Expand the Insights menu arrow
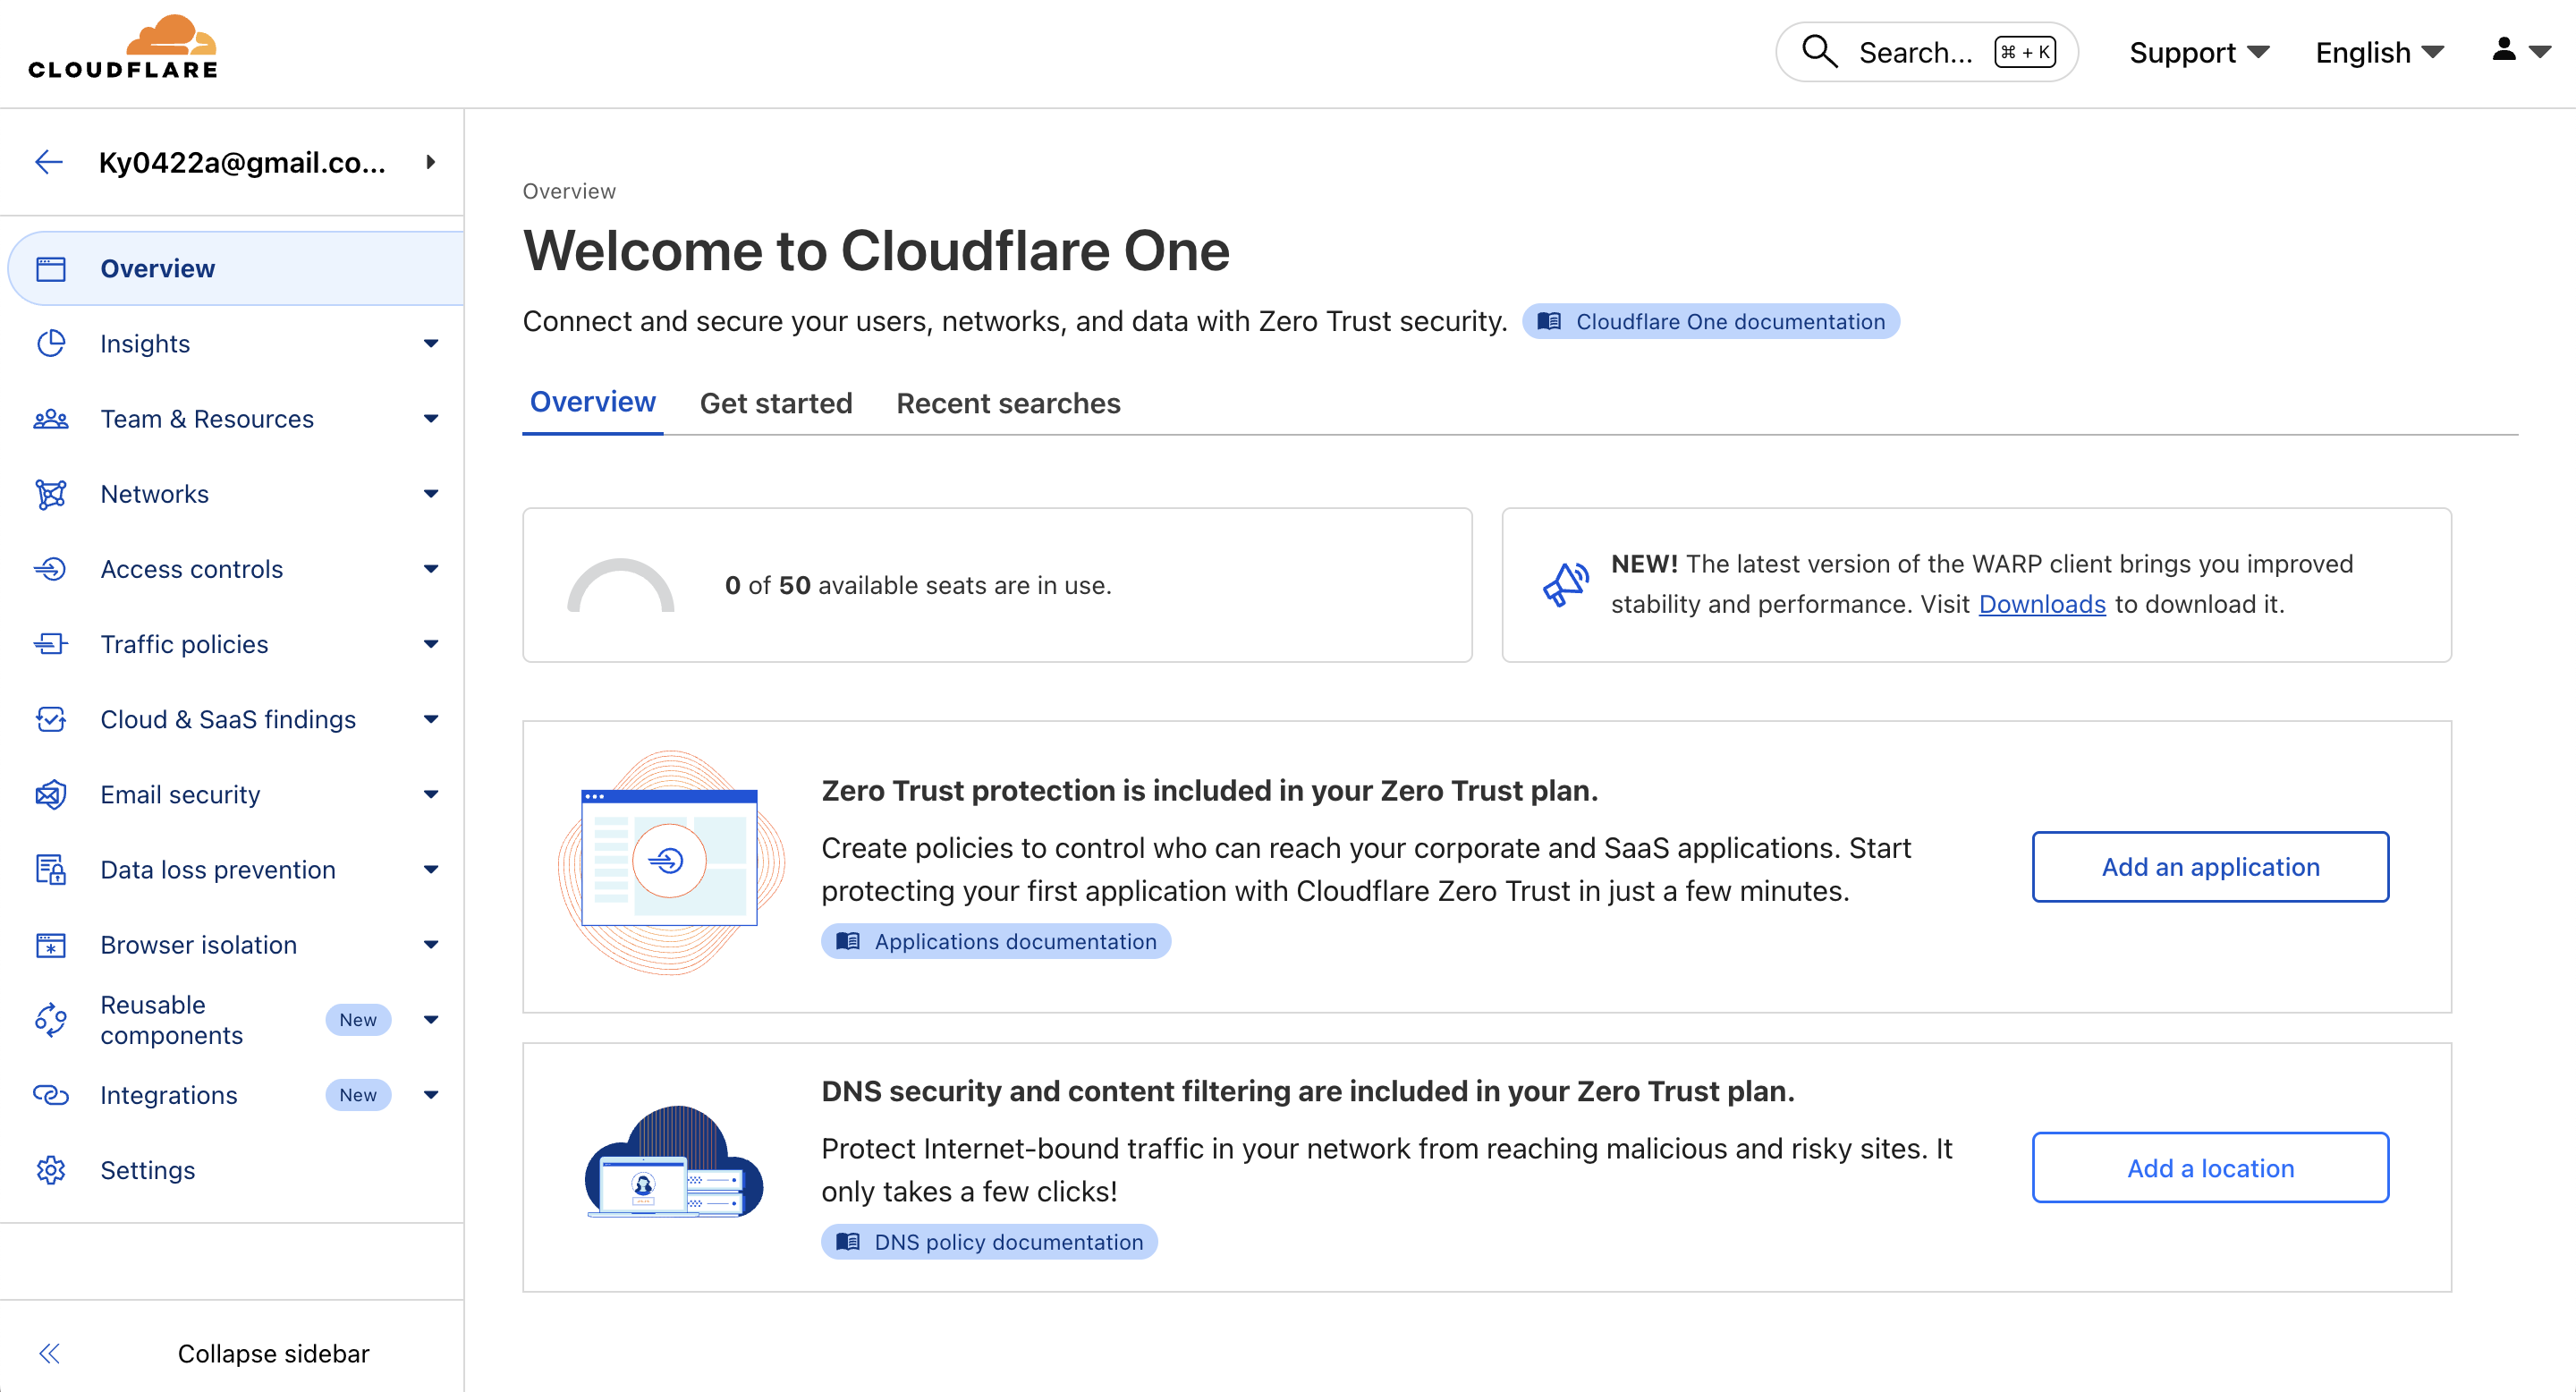2576x1392 pixels. [x=431, y=344]
